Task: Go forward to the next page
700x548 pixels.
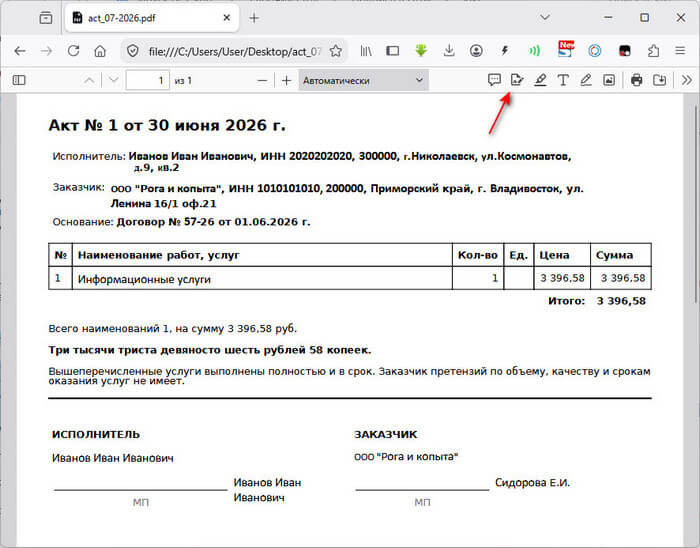Action: coord(46,51)
